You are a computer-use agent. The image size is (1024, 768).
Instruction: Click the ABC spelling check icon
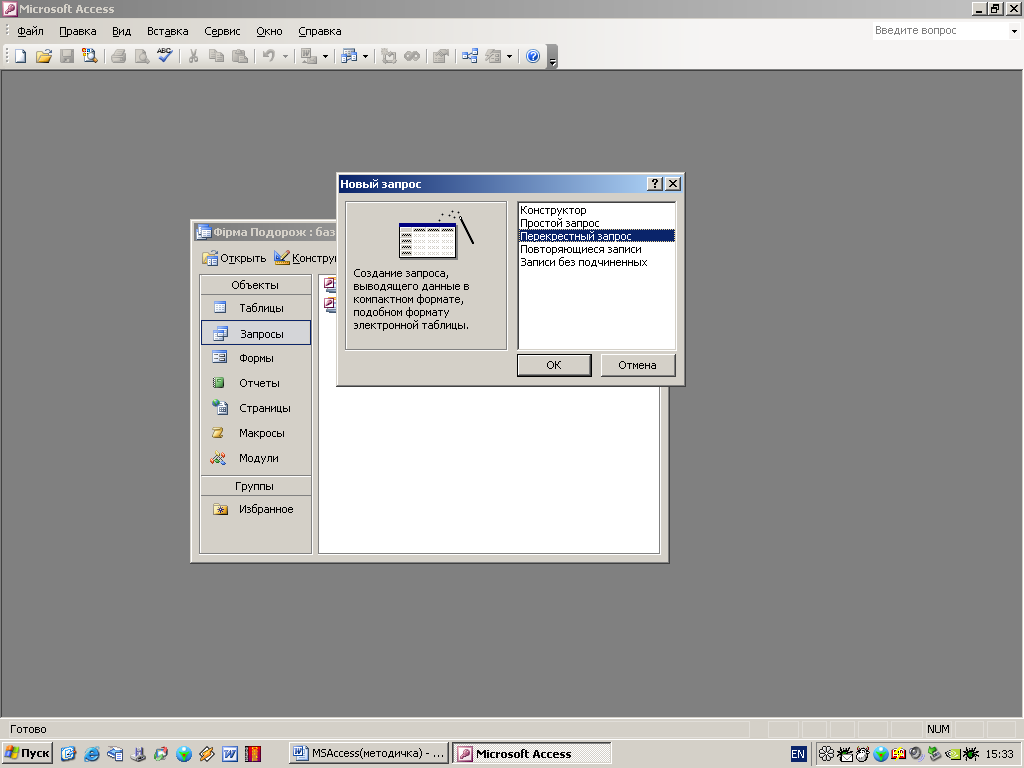165,56
